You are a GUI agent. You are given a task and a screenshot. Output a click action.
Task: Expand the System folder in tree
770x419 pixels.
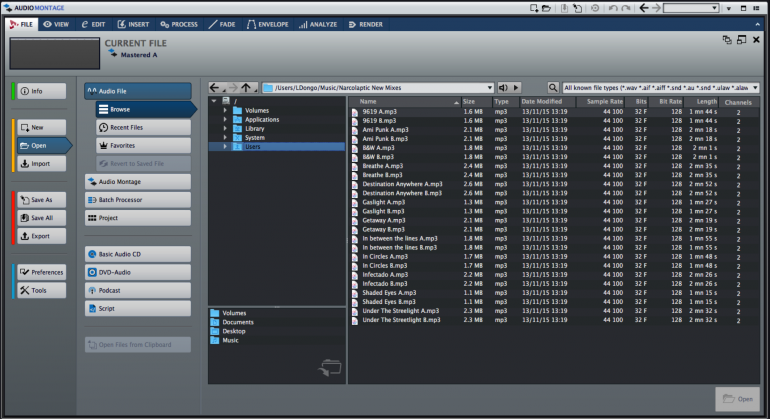click(225, 138)
